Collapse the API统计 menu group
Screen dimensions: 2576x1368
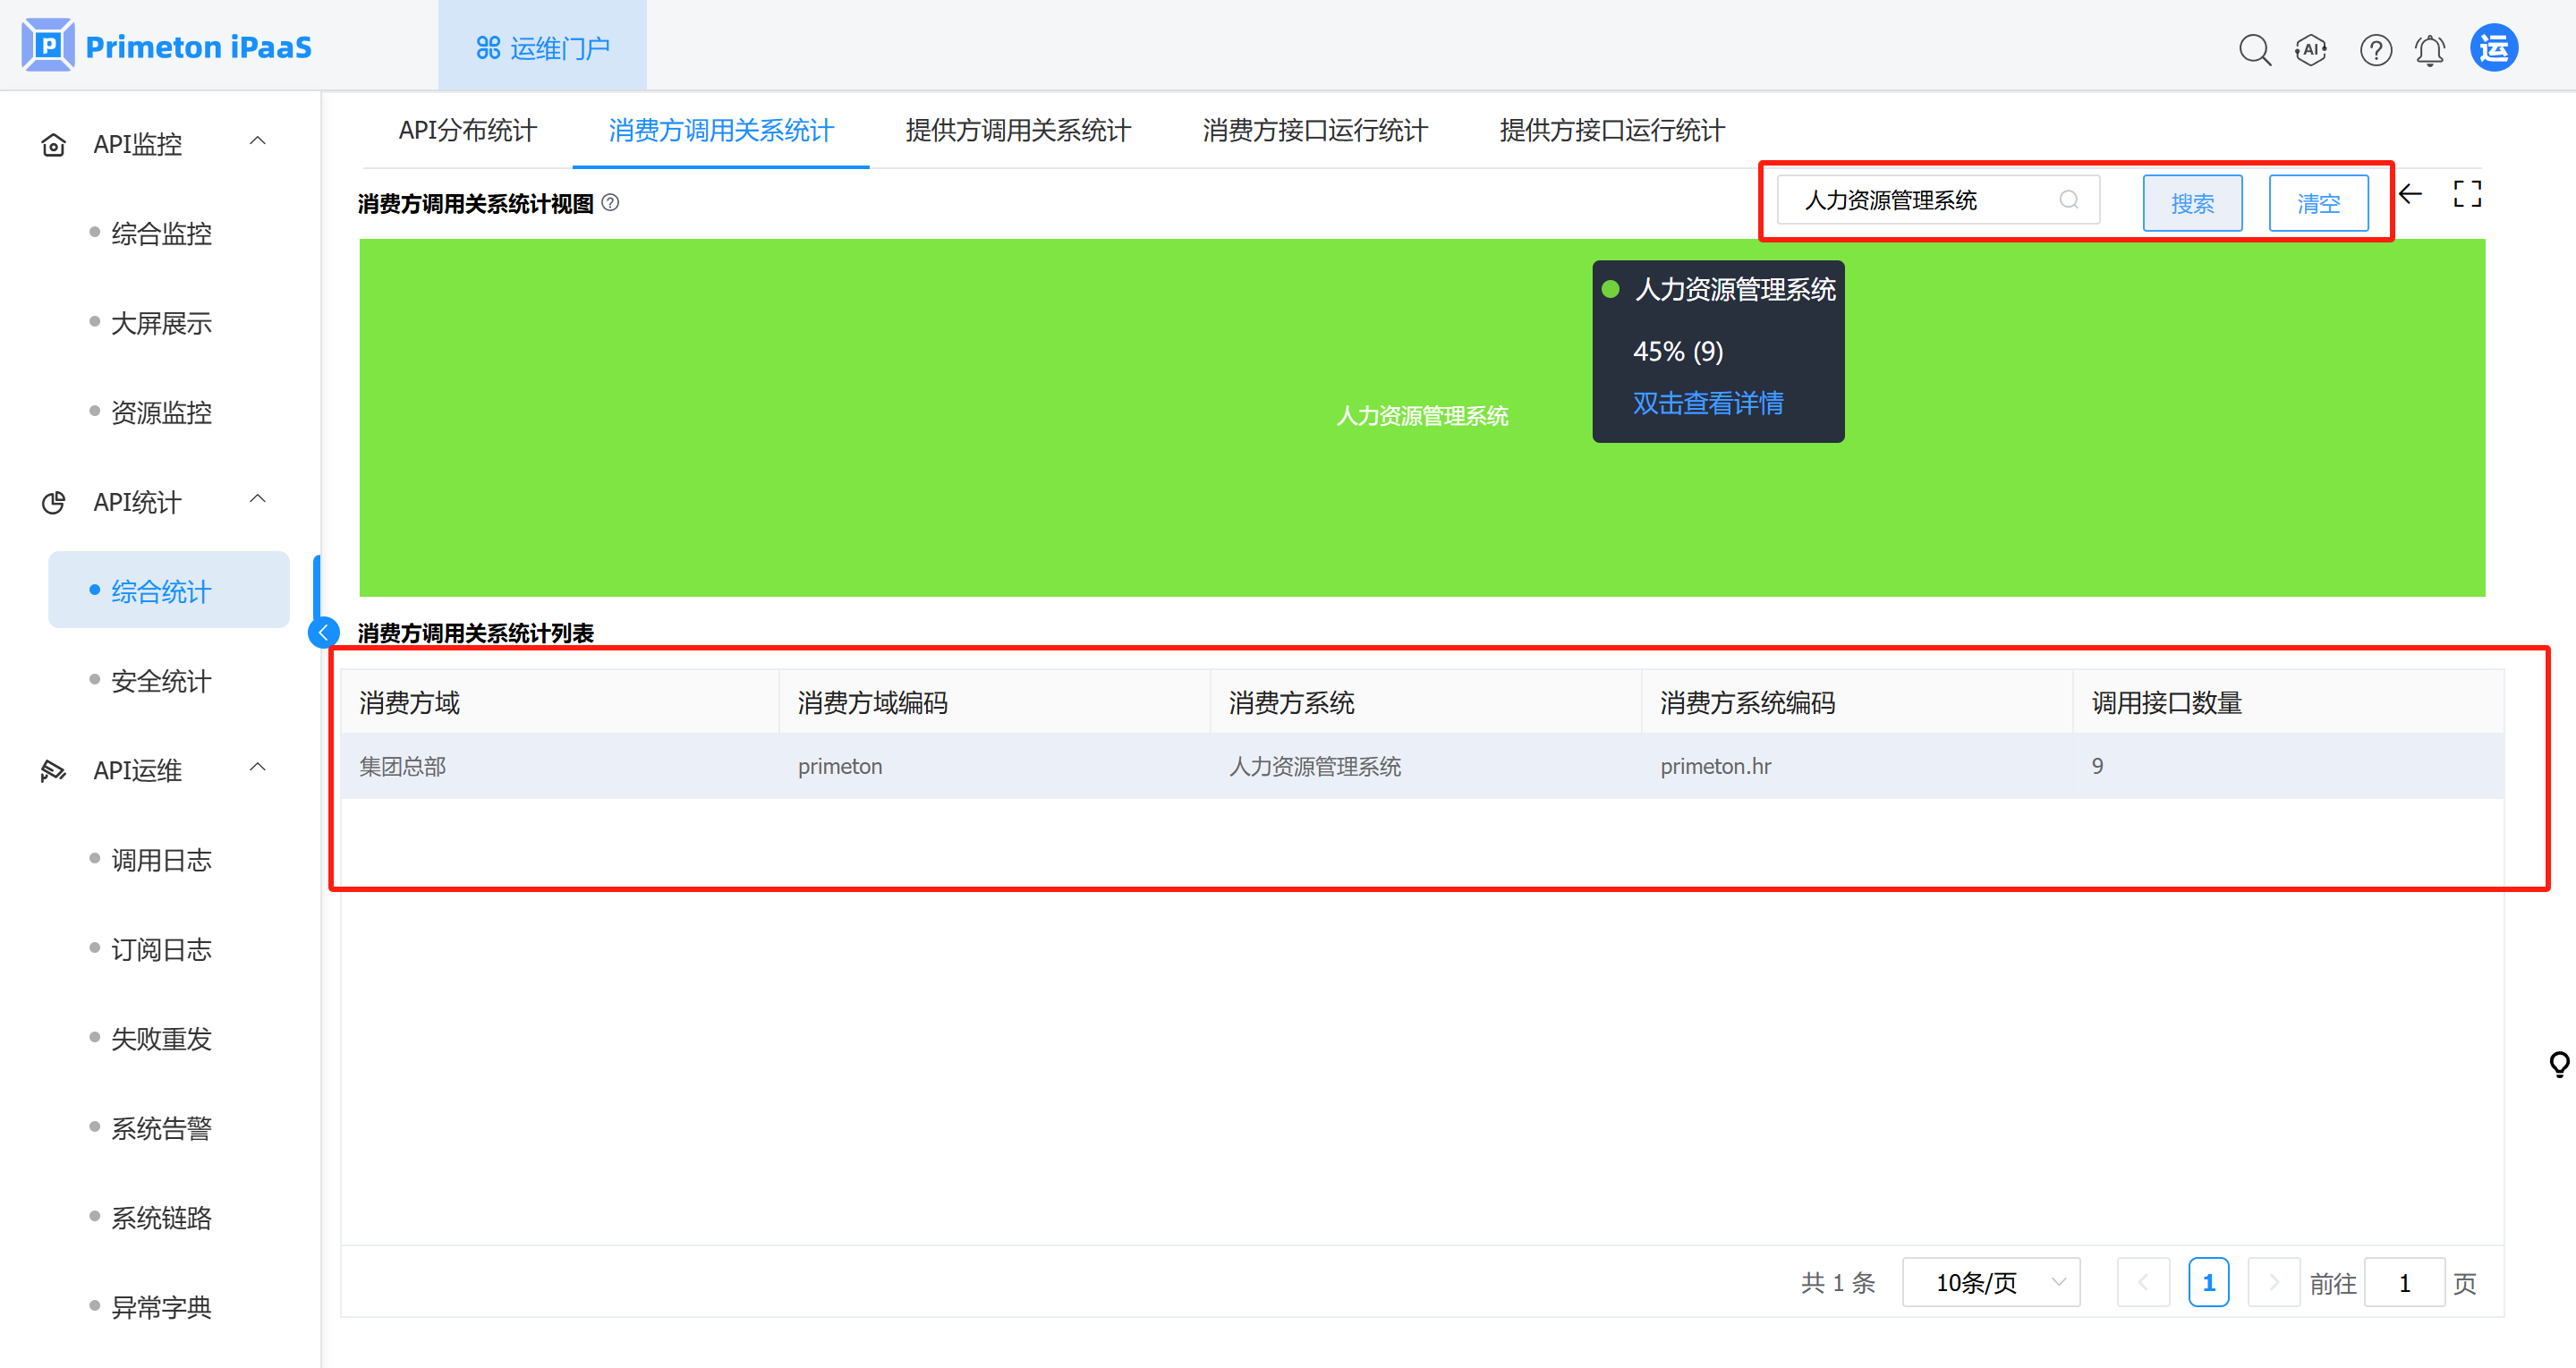(x=257, y=500)
